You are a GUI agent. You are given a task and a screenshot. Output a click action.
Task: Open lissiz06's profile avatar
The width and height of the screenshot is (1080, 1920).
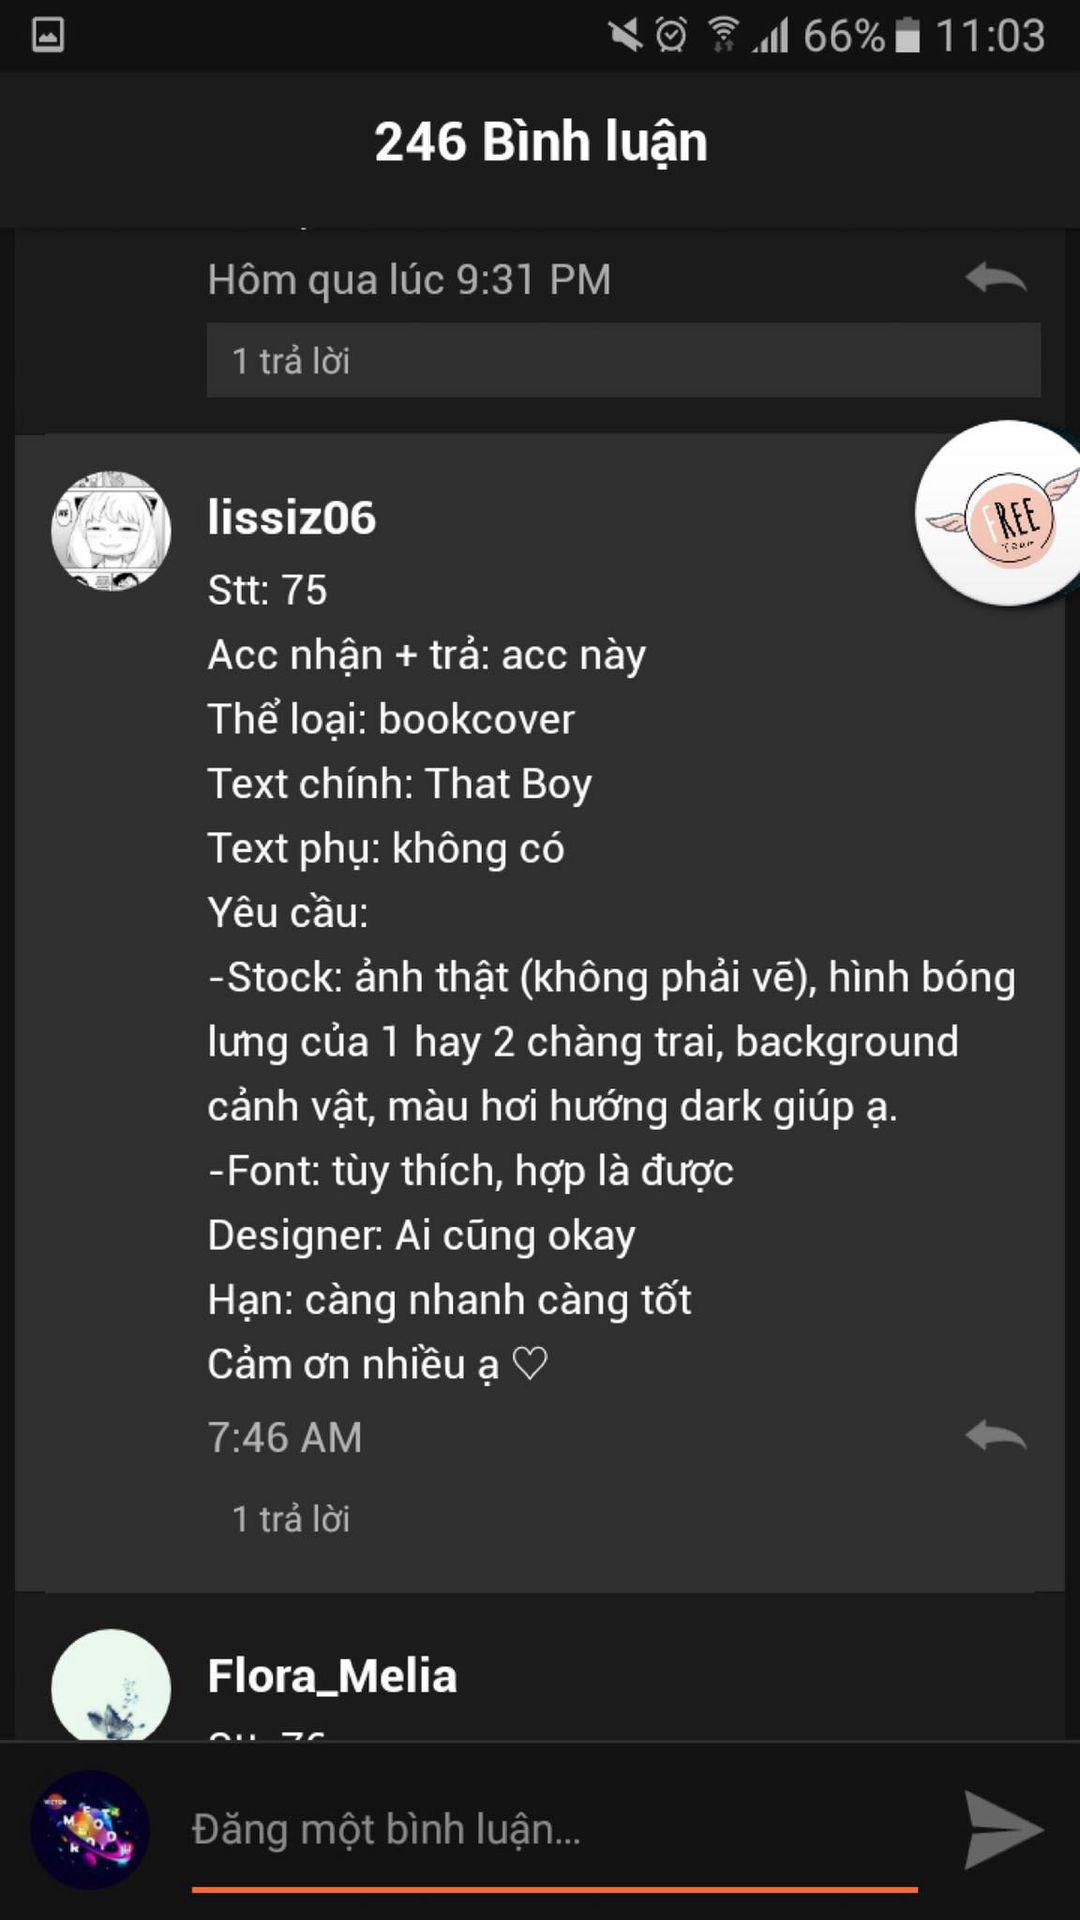coord(111,531)
